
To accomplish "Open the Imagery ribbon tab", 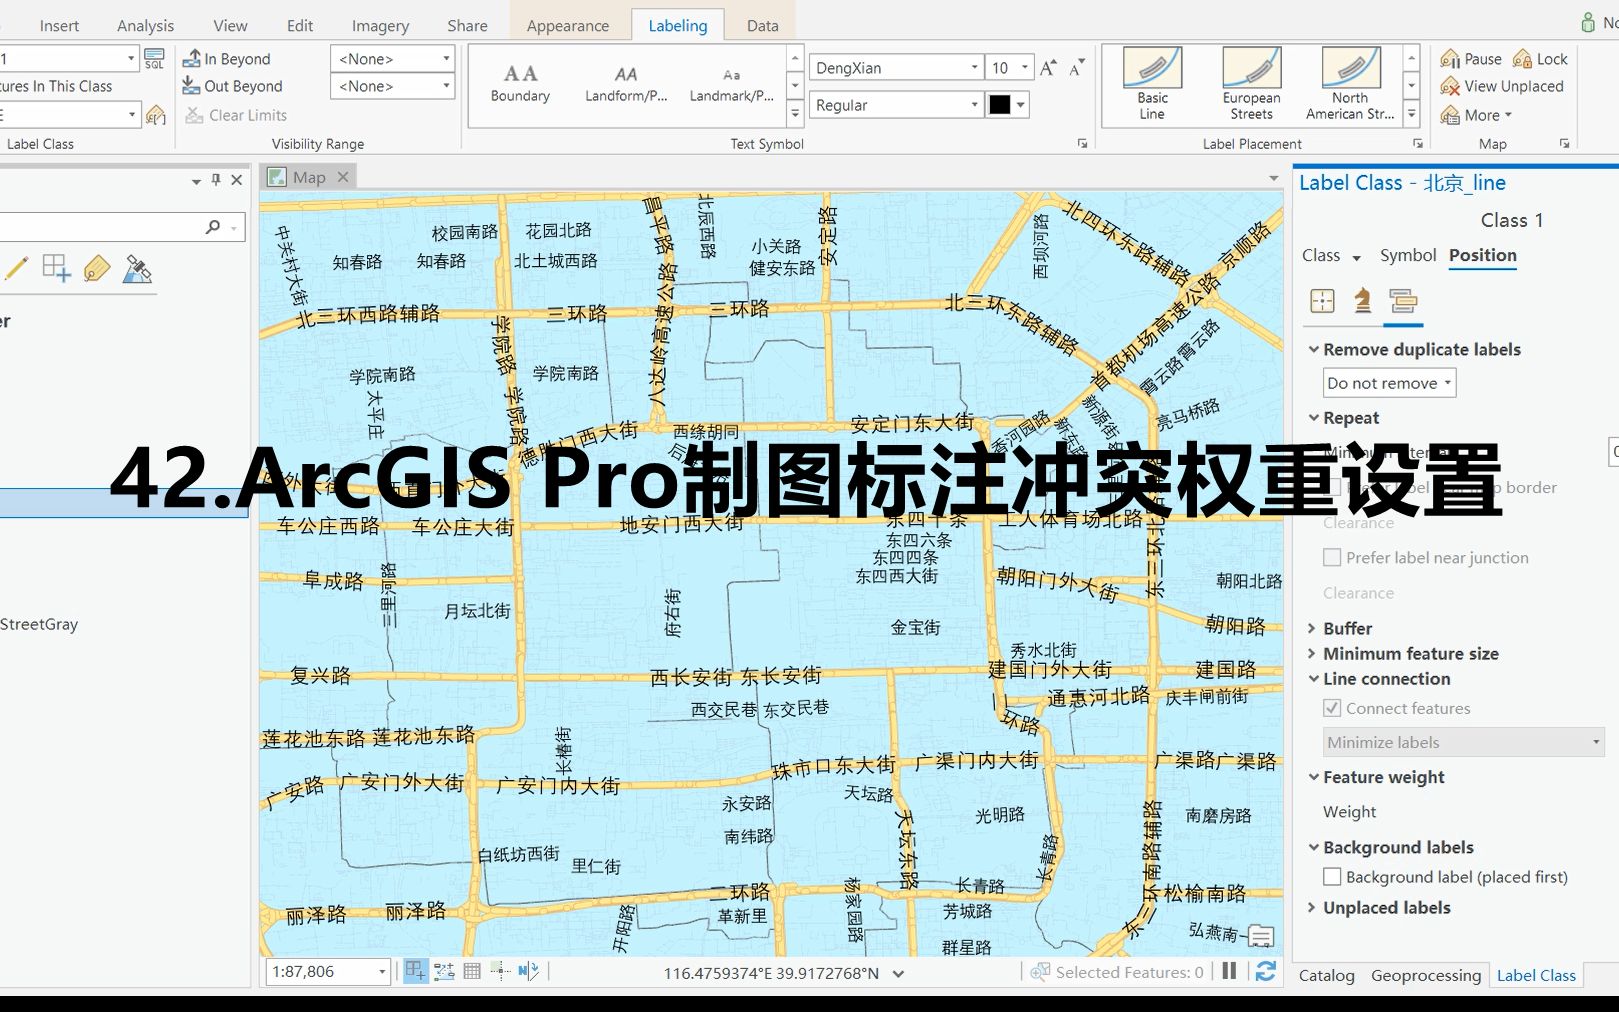I will 379,25.
